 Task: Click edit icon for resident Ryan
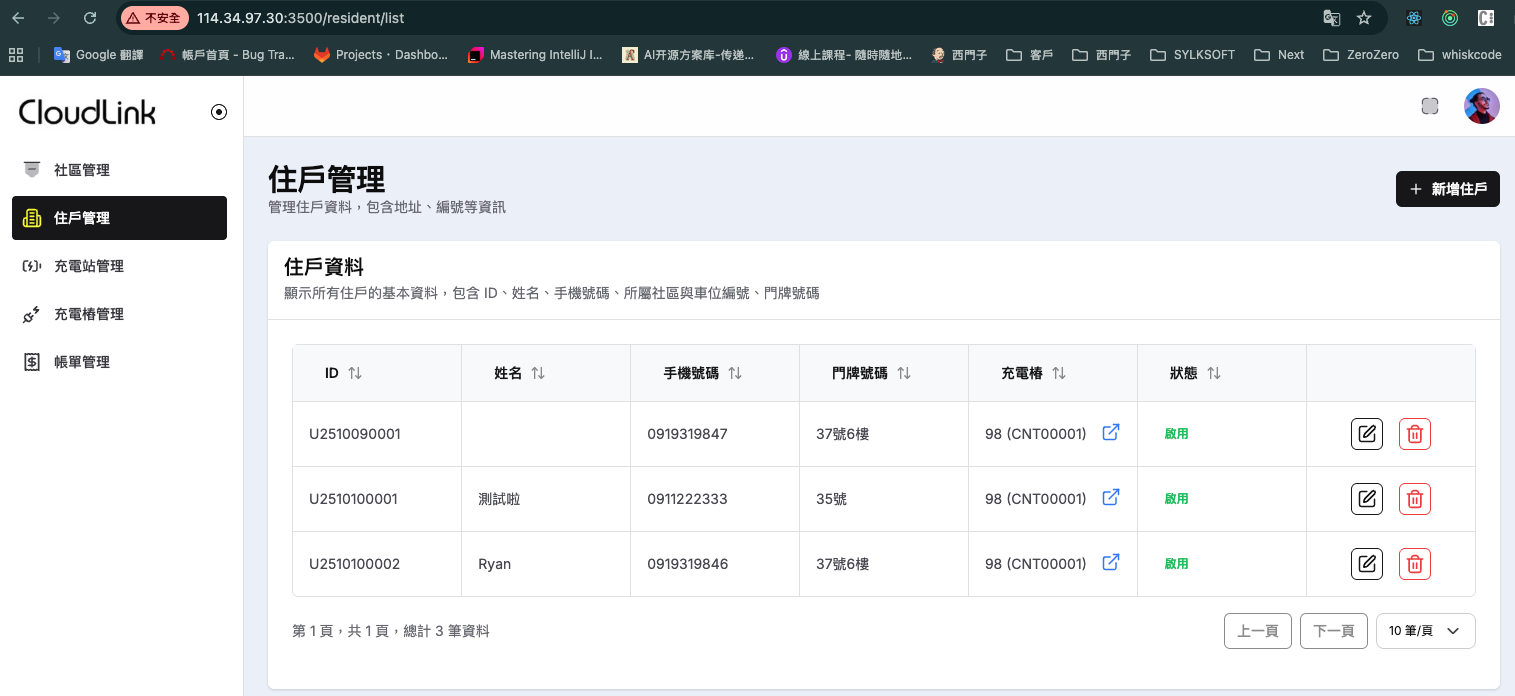1366,564
